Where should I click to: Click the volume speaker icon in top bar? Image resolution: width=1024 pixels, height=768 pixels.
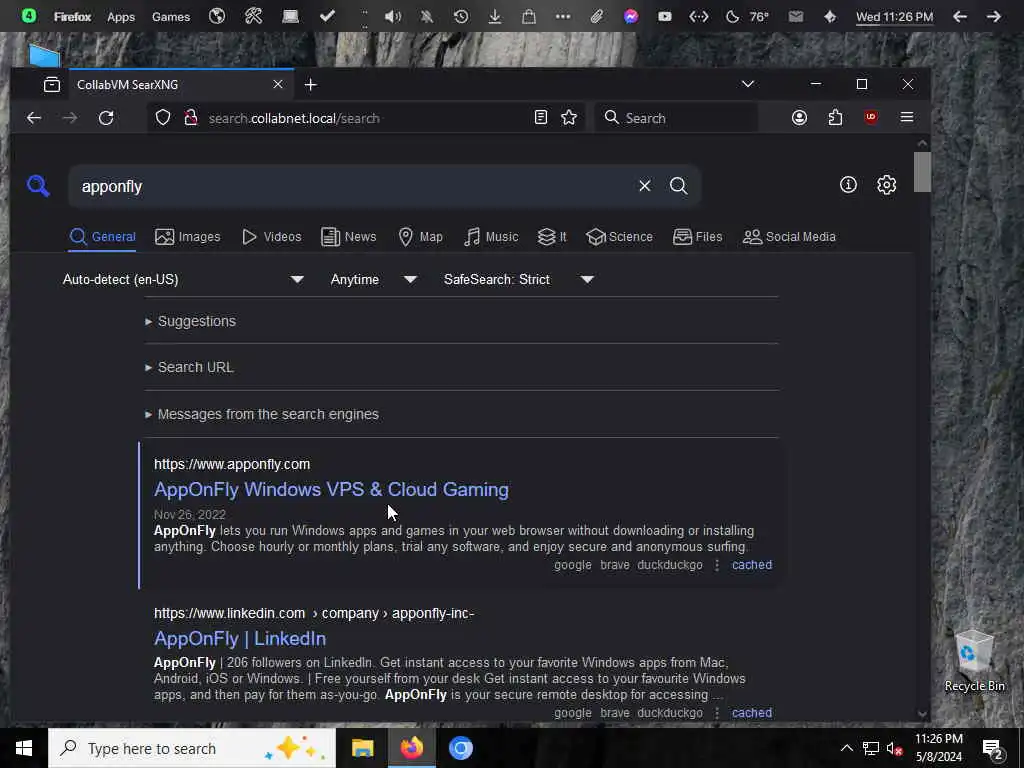pos(392,16)
